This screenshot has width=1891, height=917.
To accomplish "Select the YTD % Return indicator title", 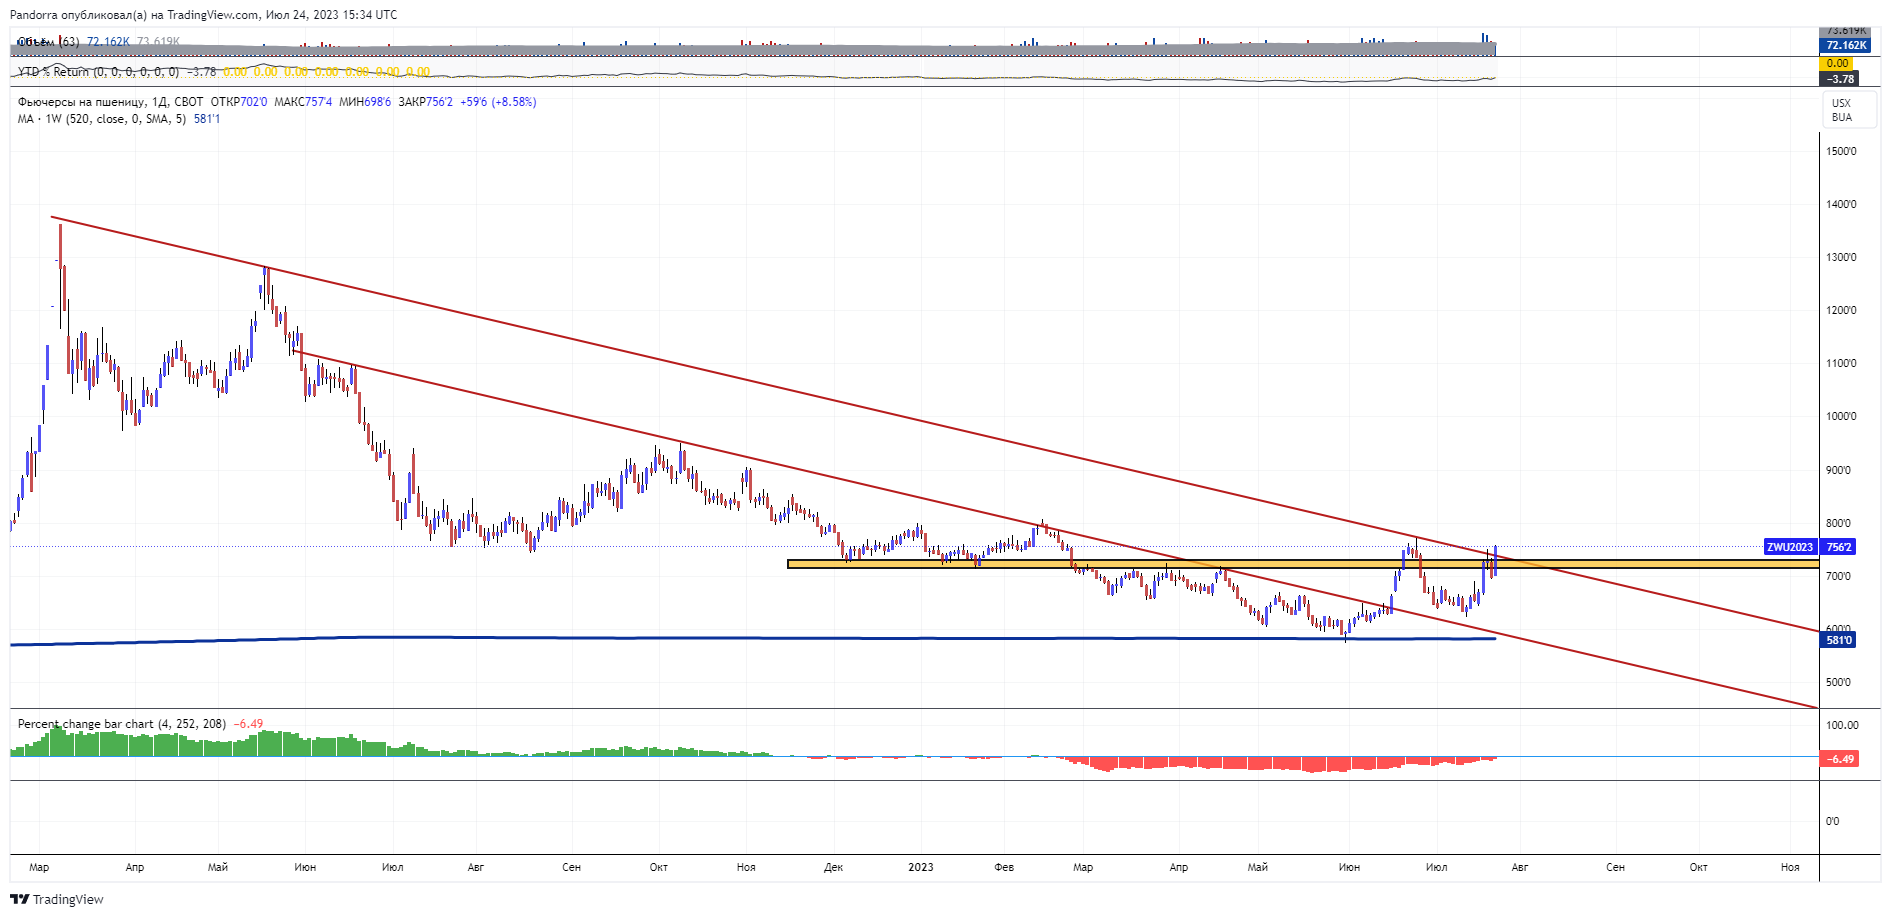I will coord(98,72).
